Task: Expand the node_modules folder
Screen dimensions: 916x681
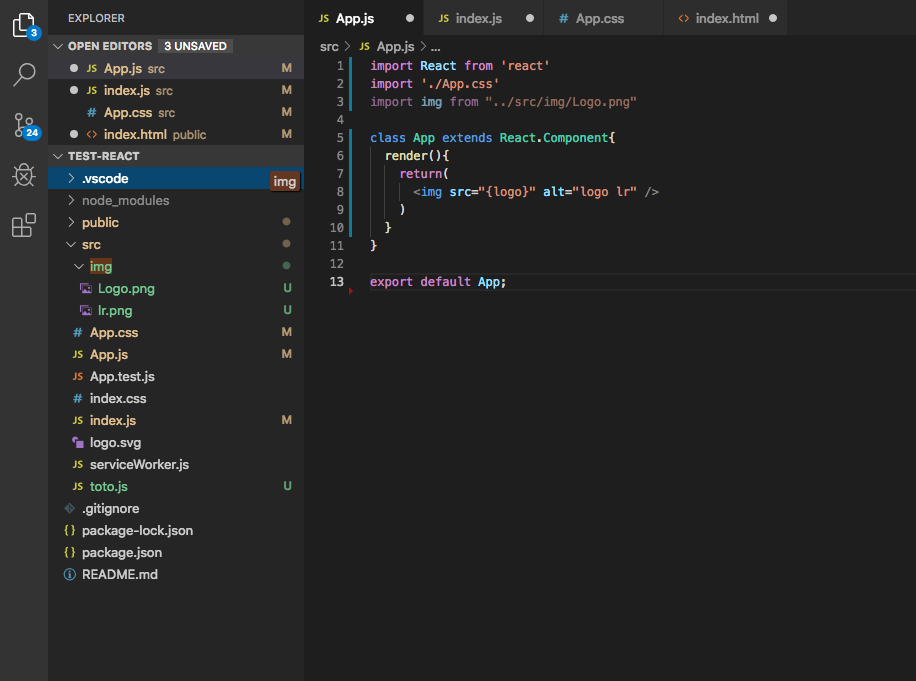Action: pos(71,200)
